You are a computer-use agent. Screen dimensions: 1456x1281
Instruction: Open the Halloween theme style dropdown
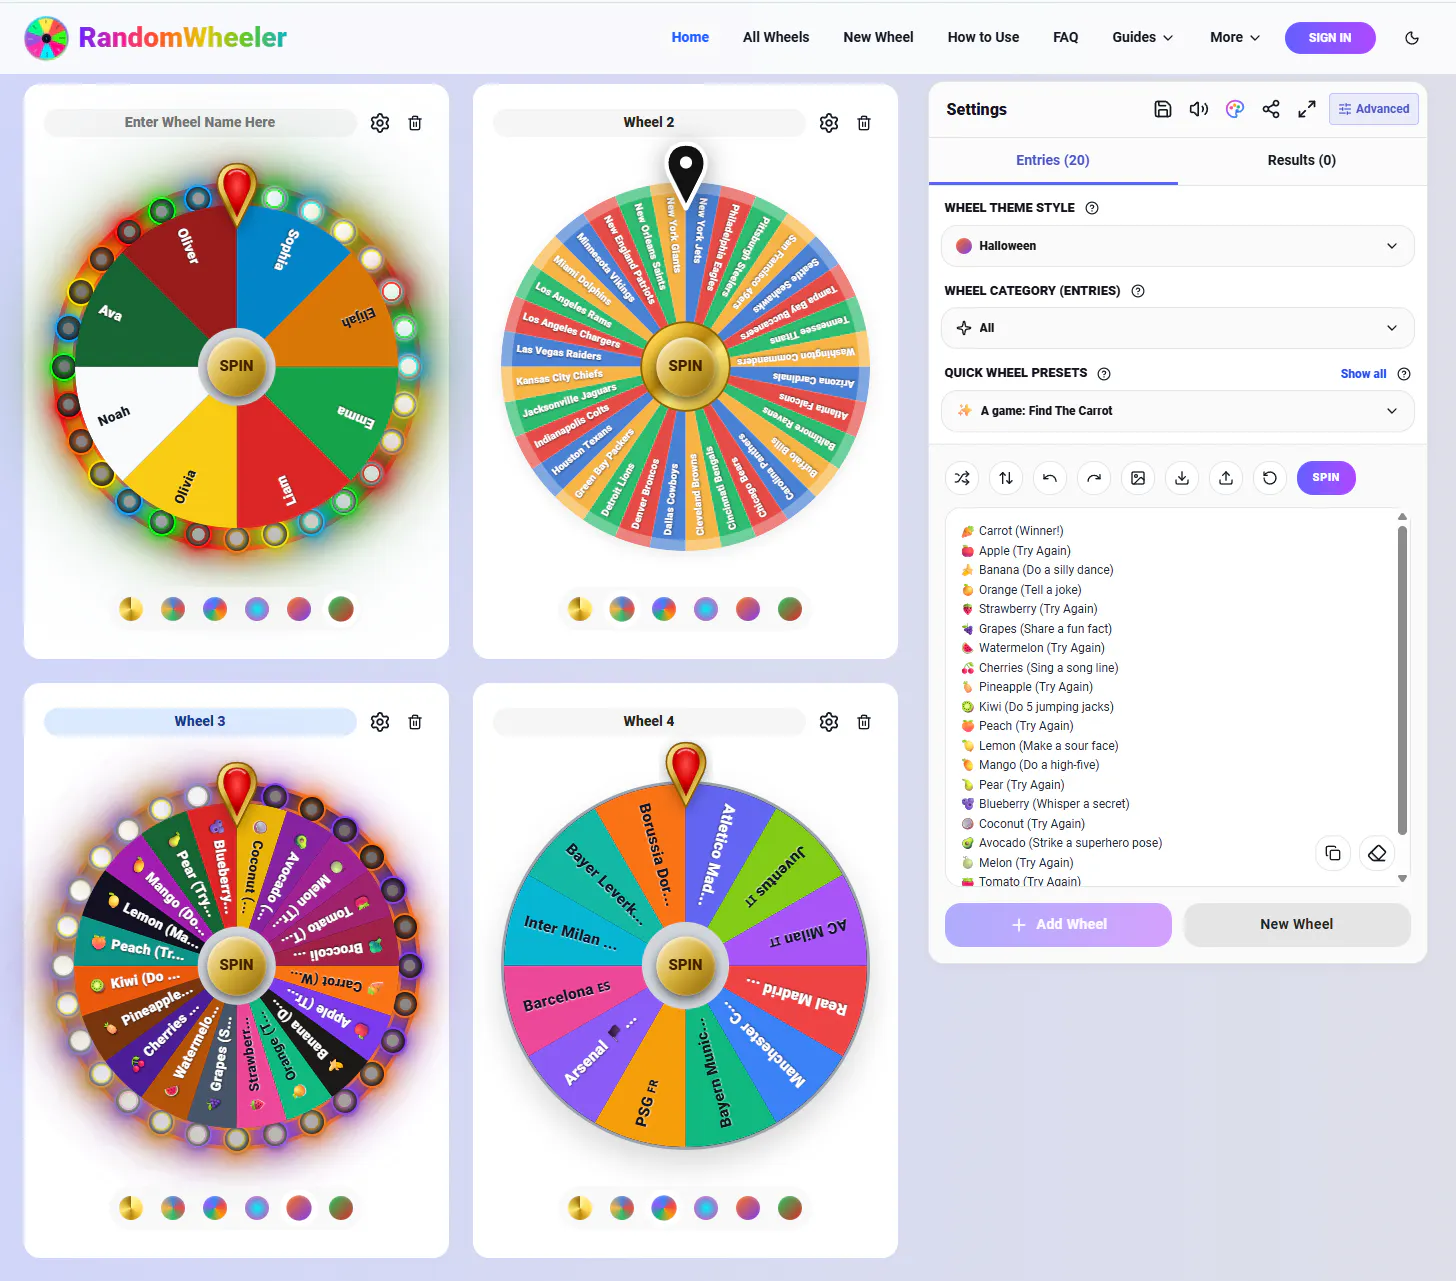tap(1178, 246)
